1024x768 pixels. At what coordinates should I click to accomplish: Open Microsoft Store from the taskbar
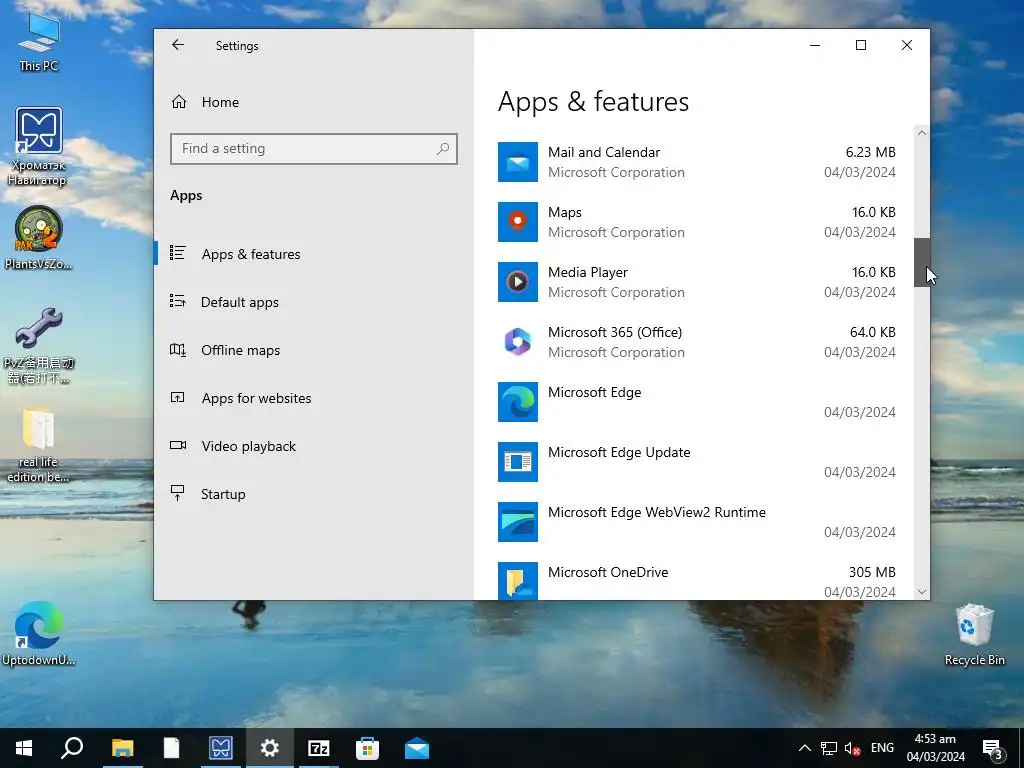click(x=367, y=748)
